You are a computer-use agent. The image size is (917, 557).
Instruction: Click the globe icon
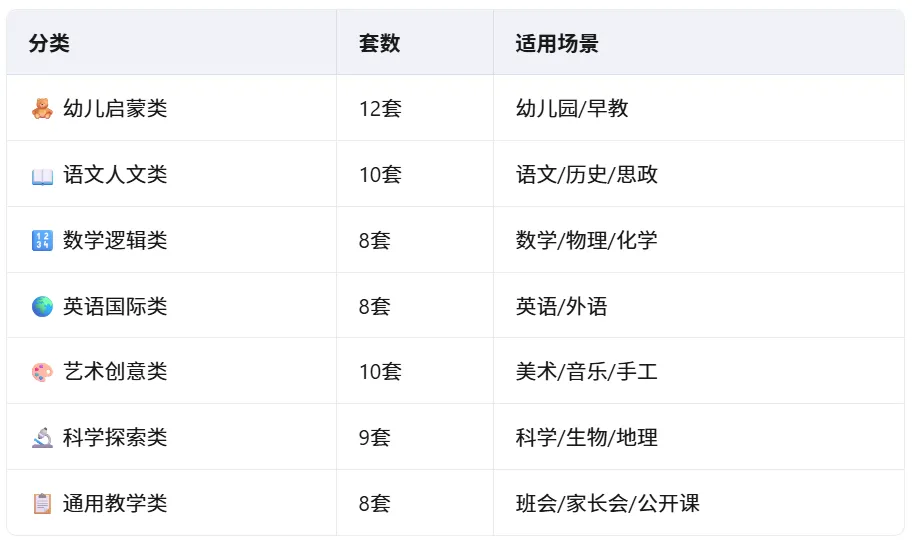click(42, 307)
